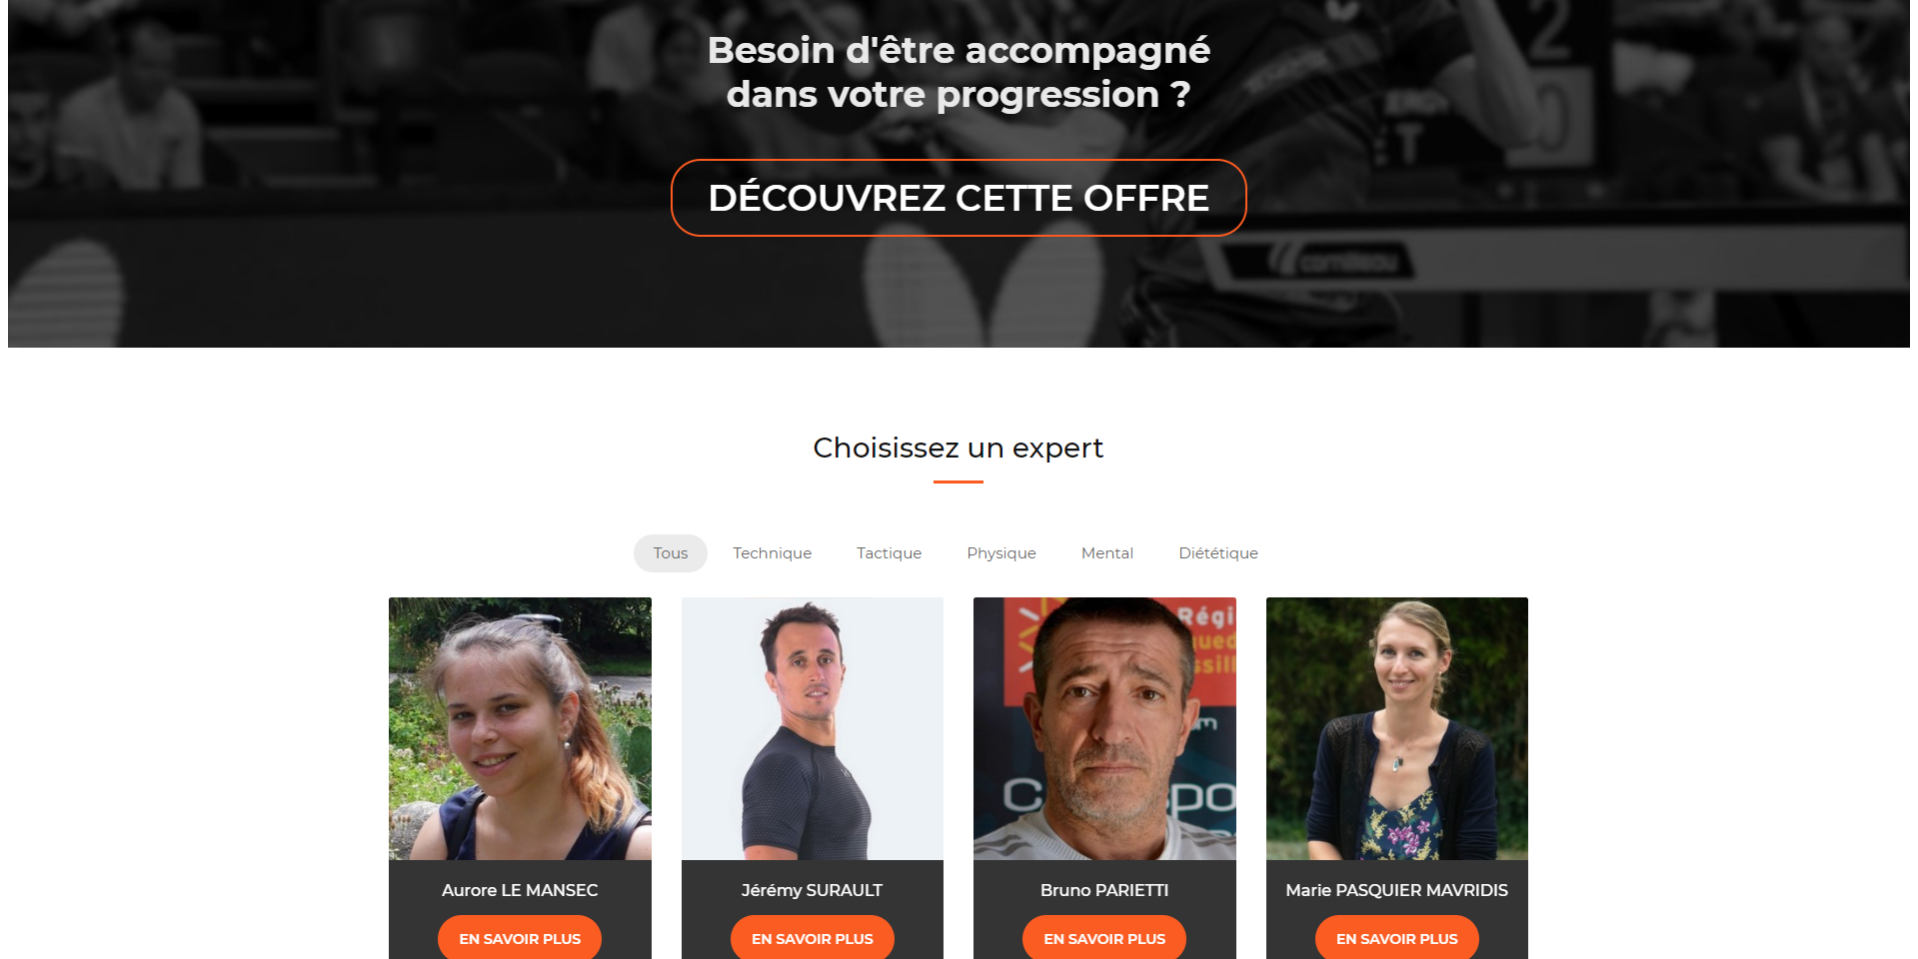Click EN SAVOIR PLUS under Jérémy SURAULT
1918x959 pixels.
pyautogui.click(x=812, y=938)
